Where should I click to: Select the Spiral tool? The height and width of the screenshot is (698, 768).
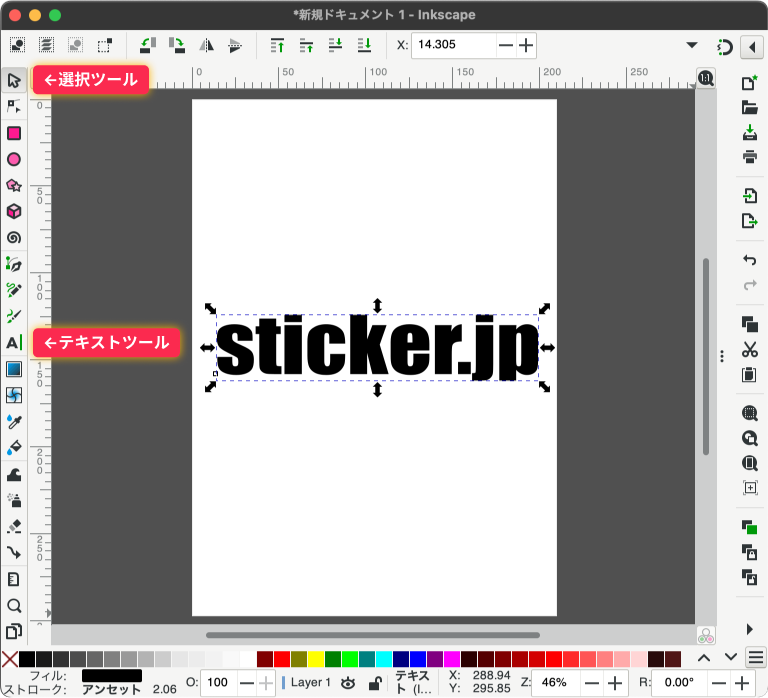[14, 238]
